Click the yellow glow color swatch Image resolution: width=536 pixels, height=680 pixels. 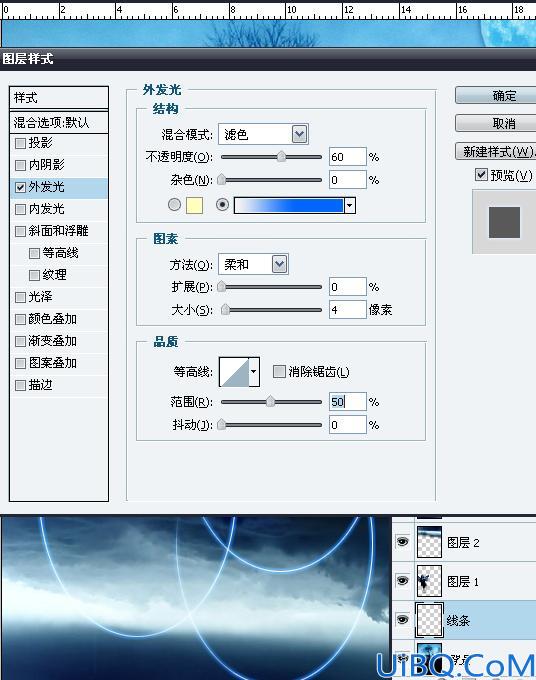point(194,205)
